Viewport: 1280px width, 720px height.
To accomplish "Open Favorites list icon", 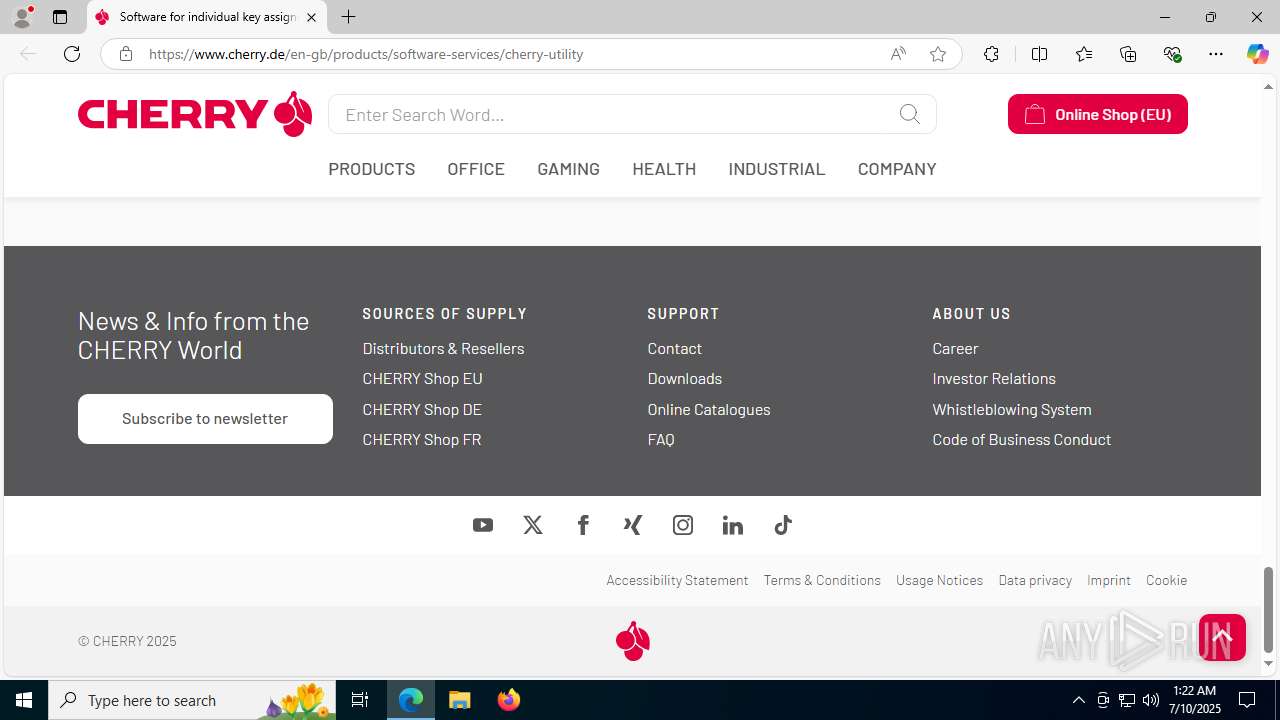I will point(1084,54).
